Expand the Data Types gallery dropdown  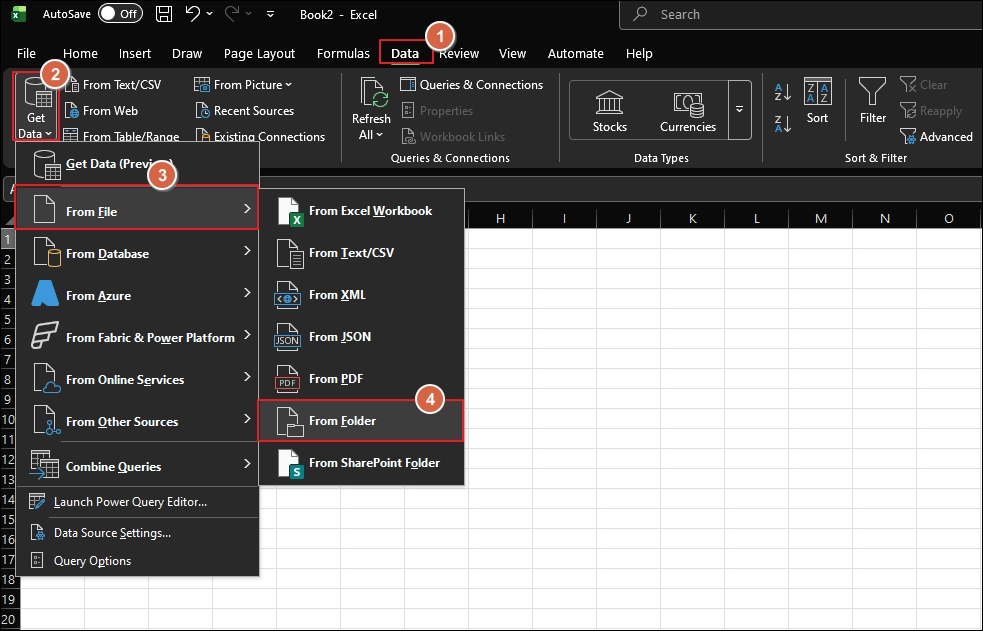click(740, 110)
